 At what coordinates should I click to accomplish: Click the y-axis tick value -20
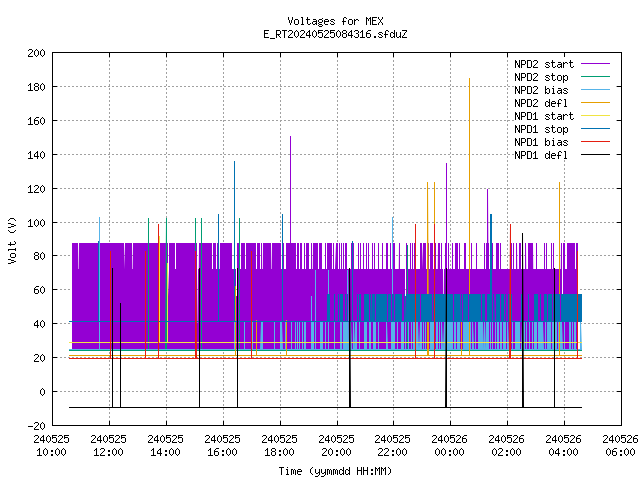click(x=36, y=426)
